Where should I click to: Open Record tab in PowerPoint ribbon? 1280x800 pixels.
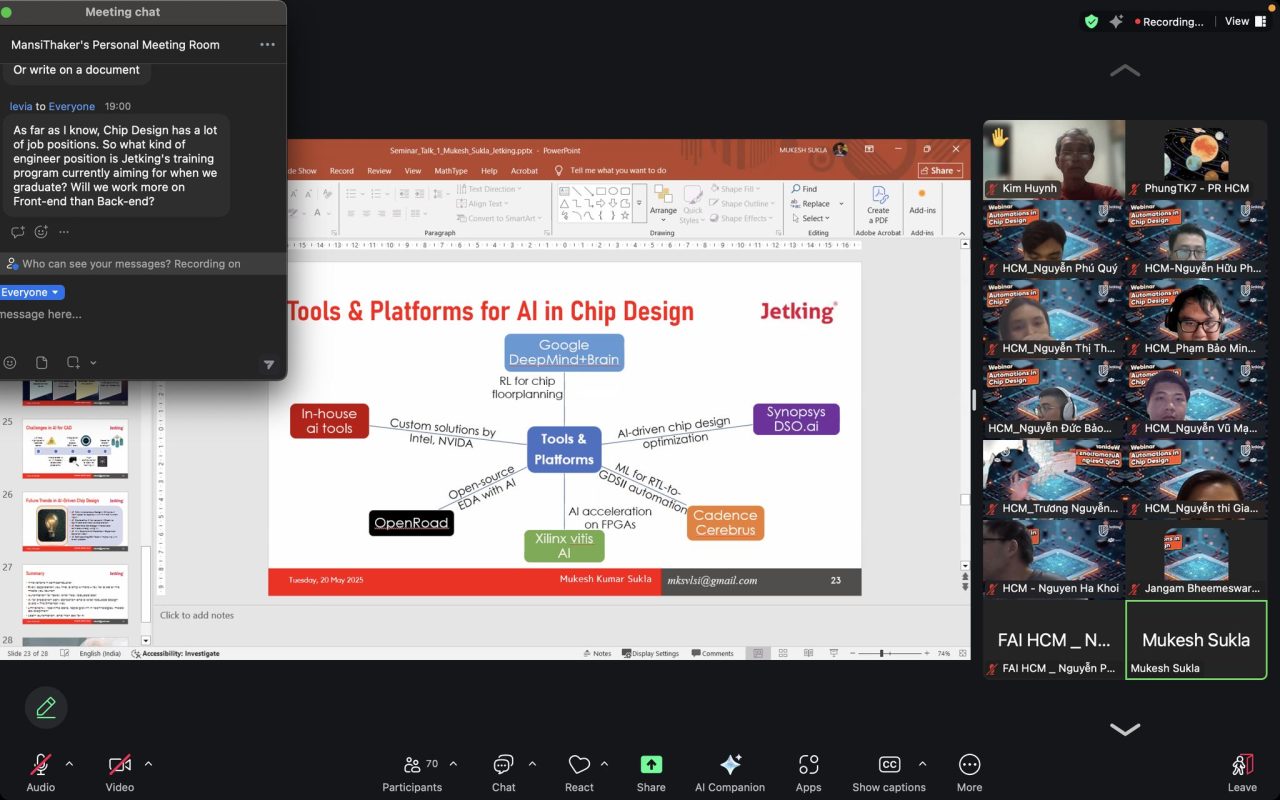point(342,171)
